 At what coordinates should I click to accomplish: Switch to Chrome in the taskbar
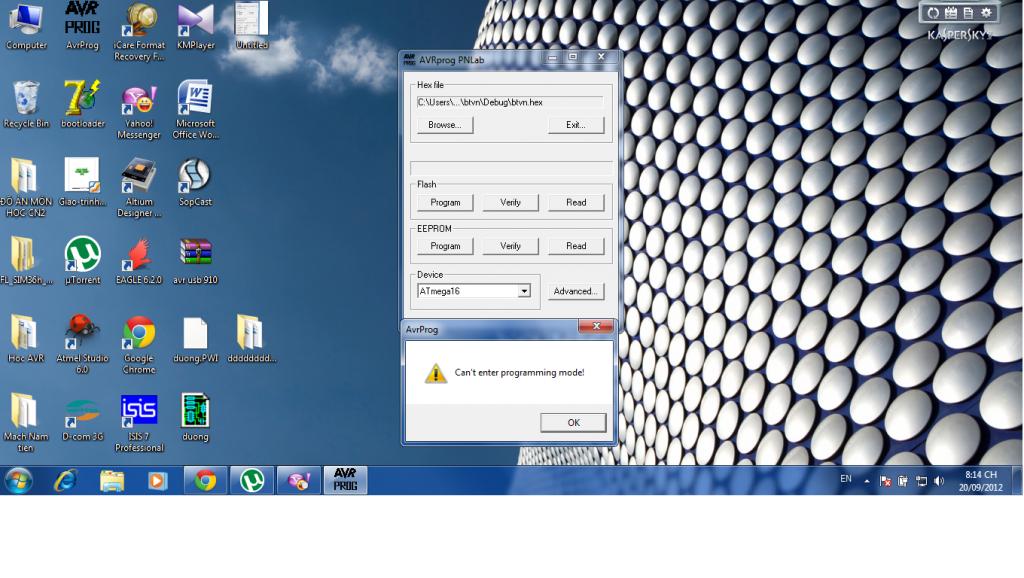tap(205, 481)
